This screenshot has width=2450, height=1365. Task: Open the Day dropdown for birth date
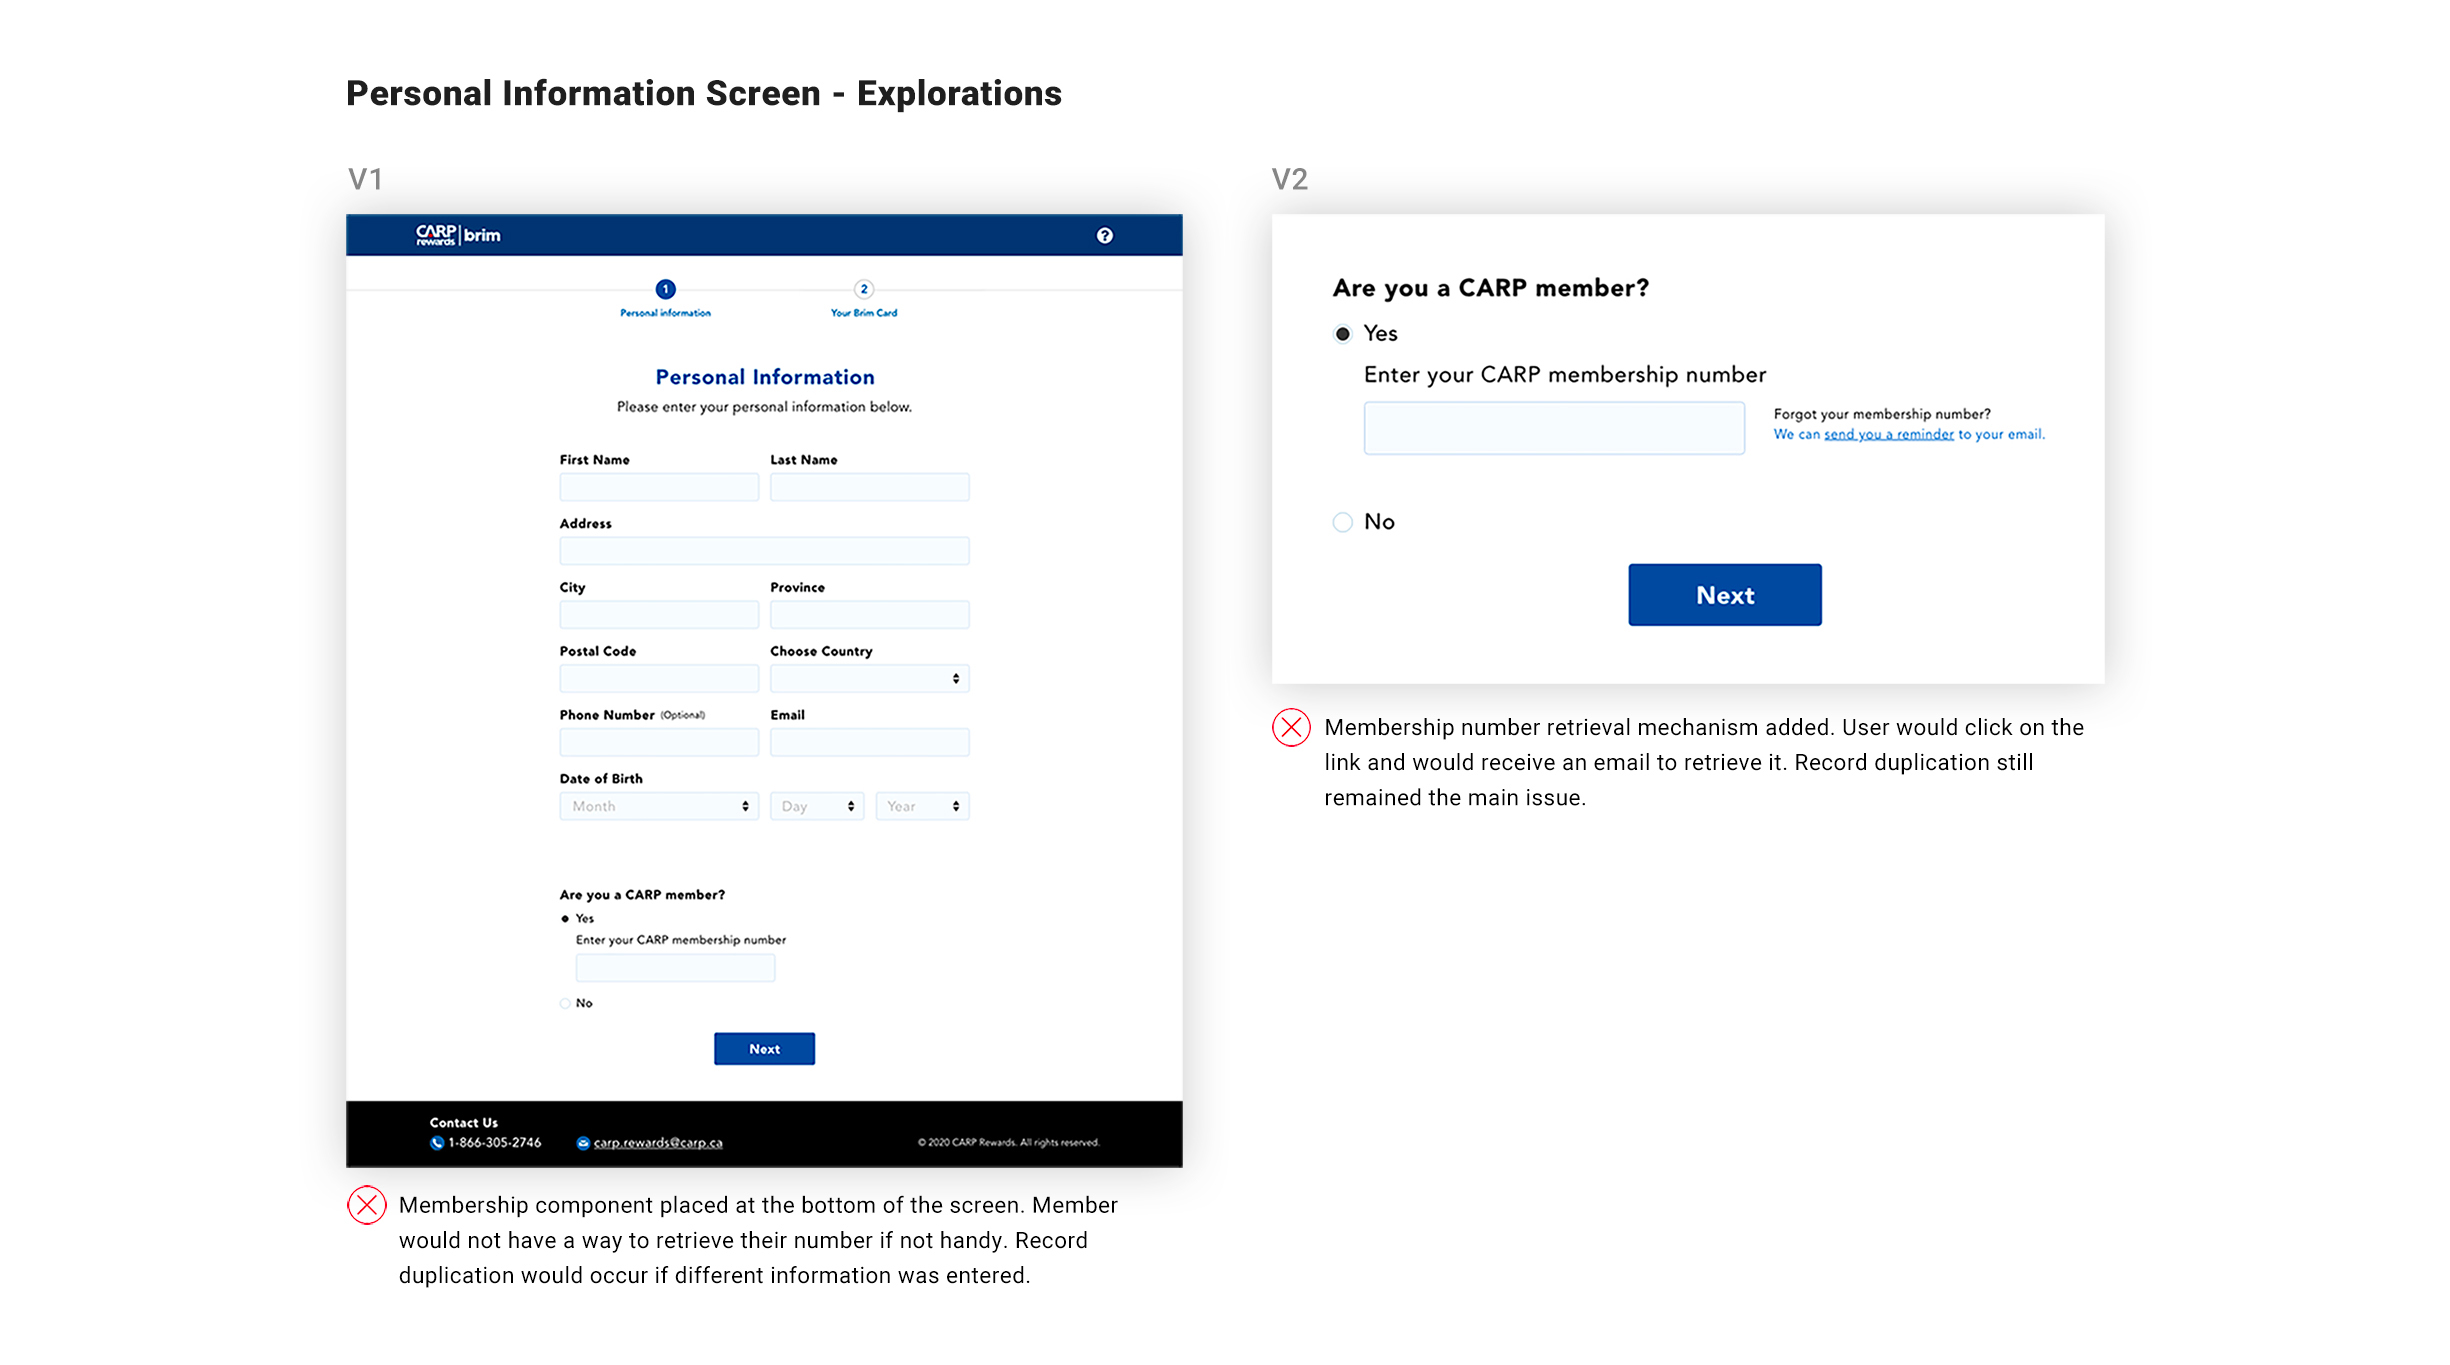[817, 806]
